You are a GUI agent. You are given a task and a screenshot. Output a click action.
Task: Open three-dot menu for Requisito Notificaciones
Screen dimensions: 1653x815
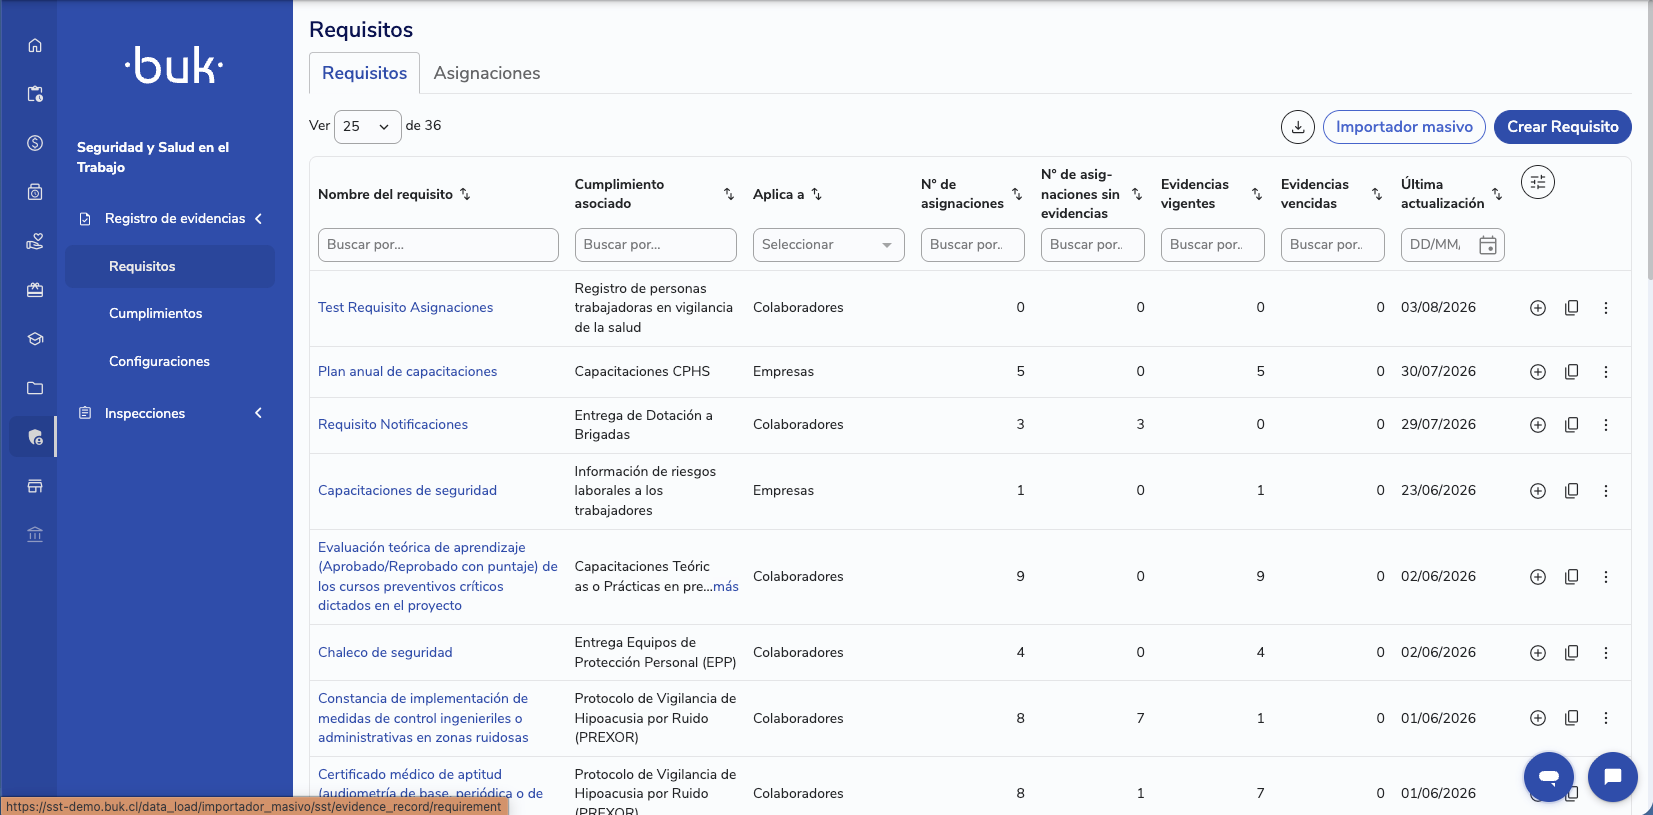point(1606,425)
